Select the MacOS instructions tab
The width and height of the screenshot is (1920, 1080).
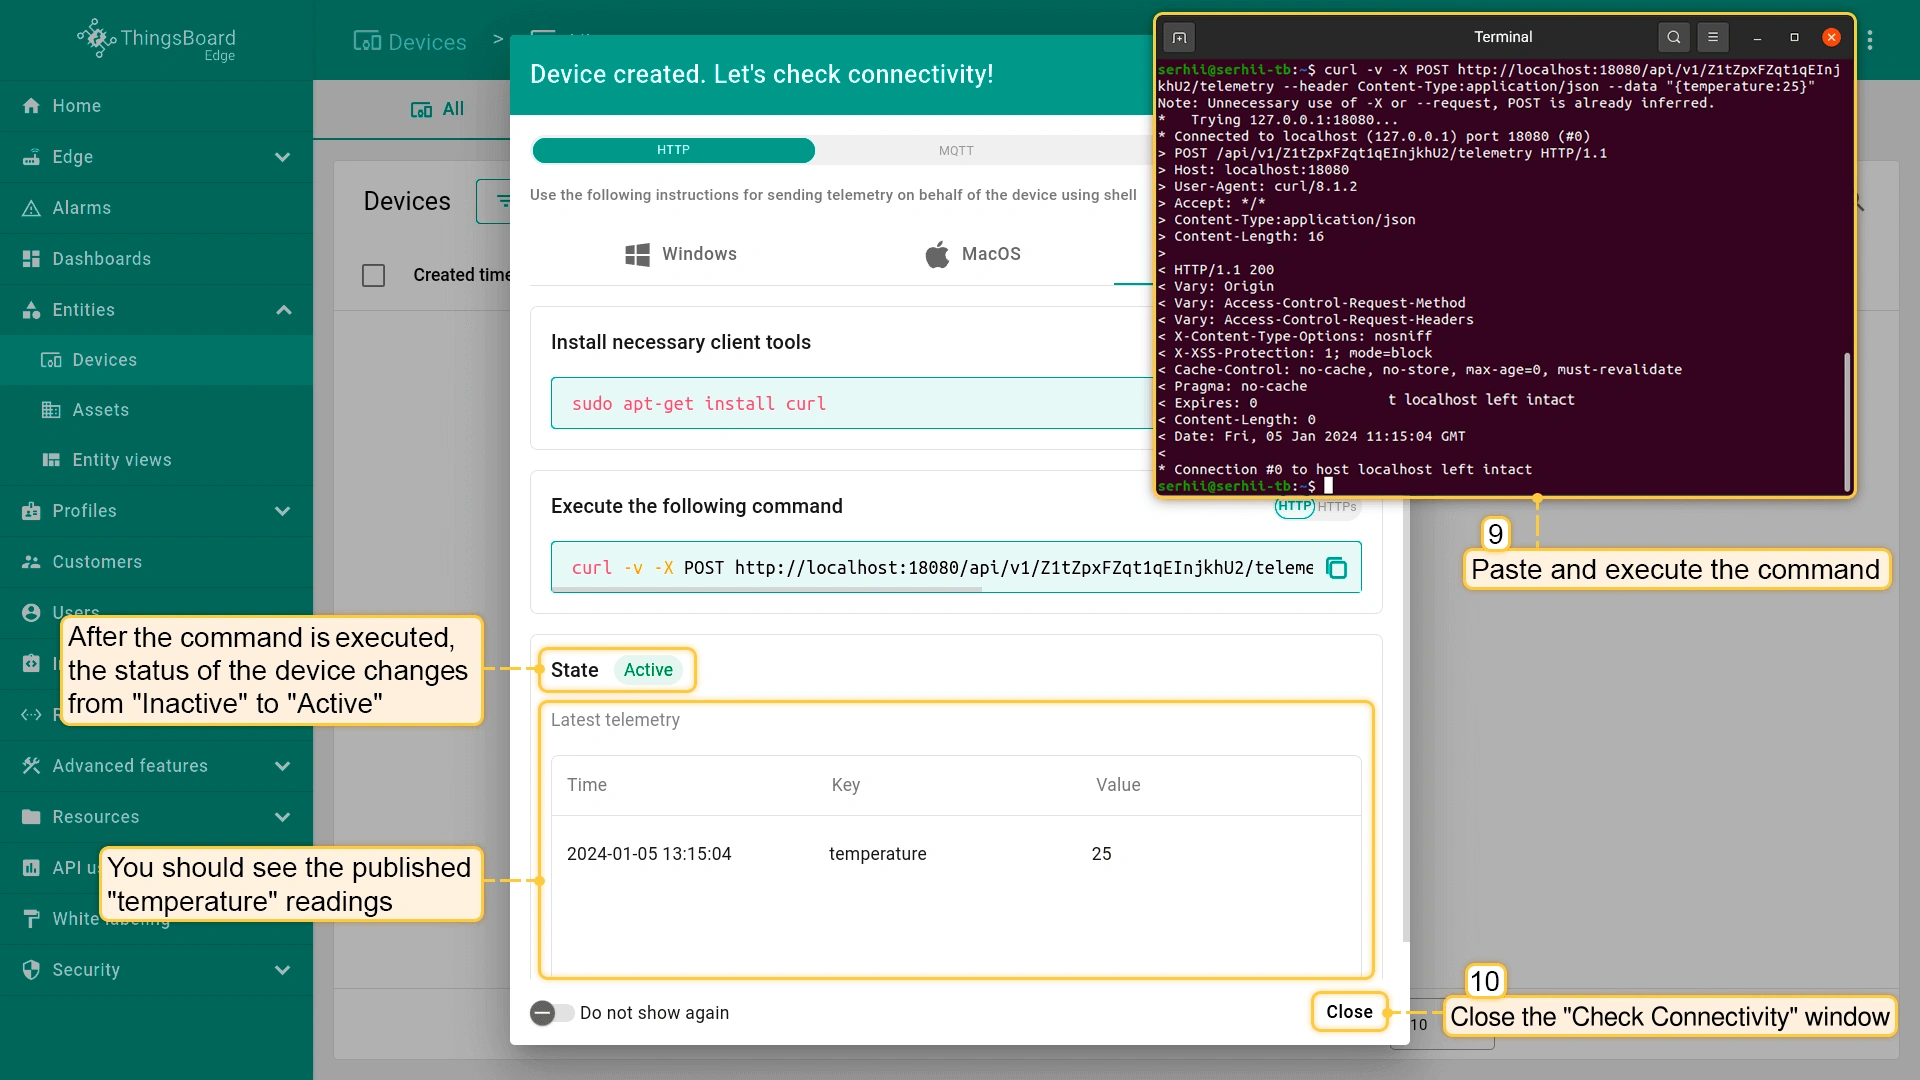972,254
